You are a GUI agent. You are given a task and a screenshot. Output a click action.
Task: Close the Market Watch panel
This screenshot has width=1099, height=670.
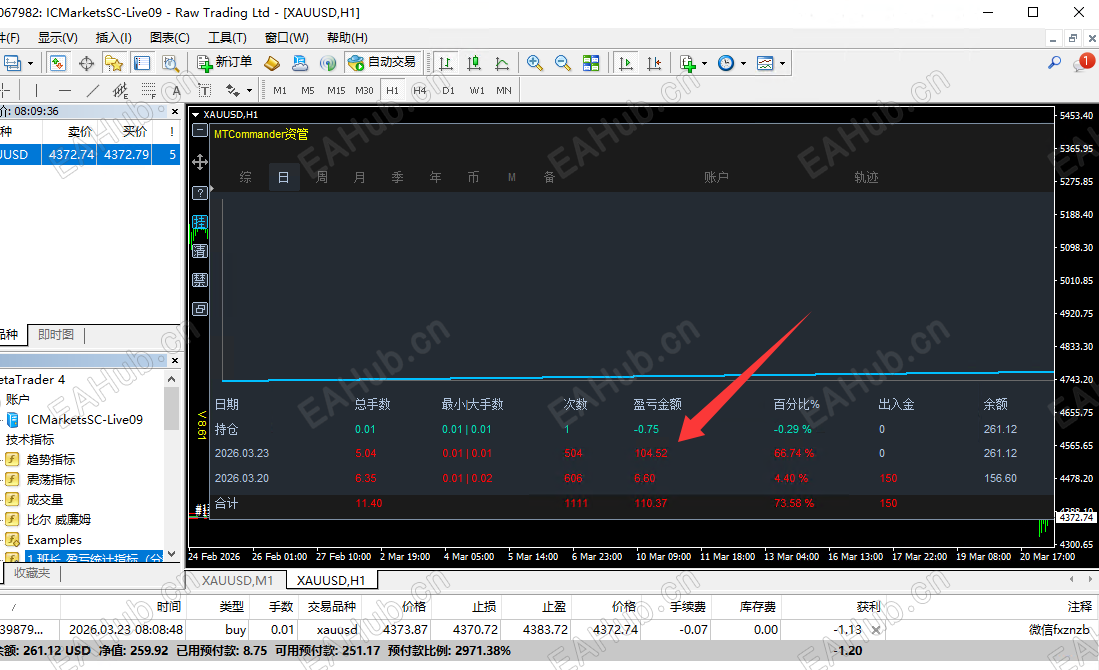coord(175,111)
